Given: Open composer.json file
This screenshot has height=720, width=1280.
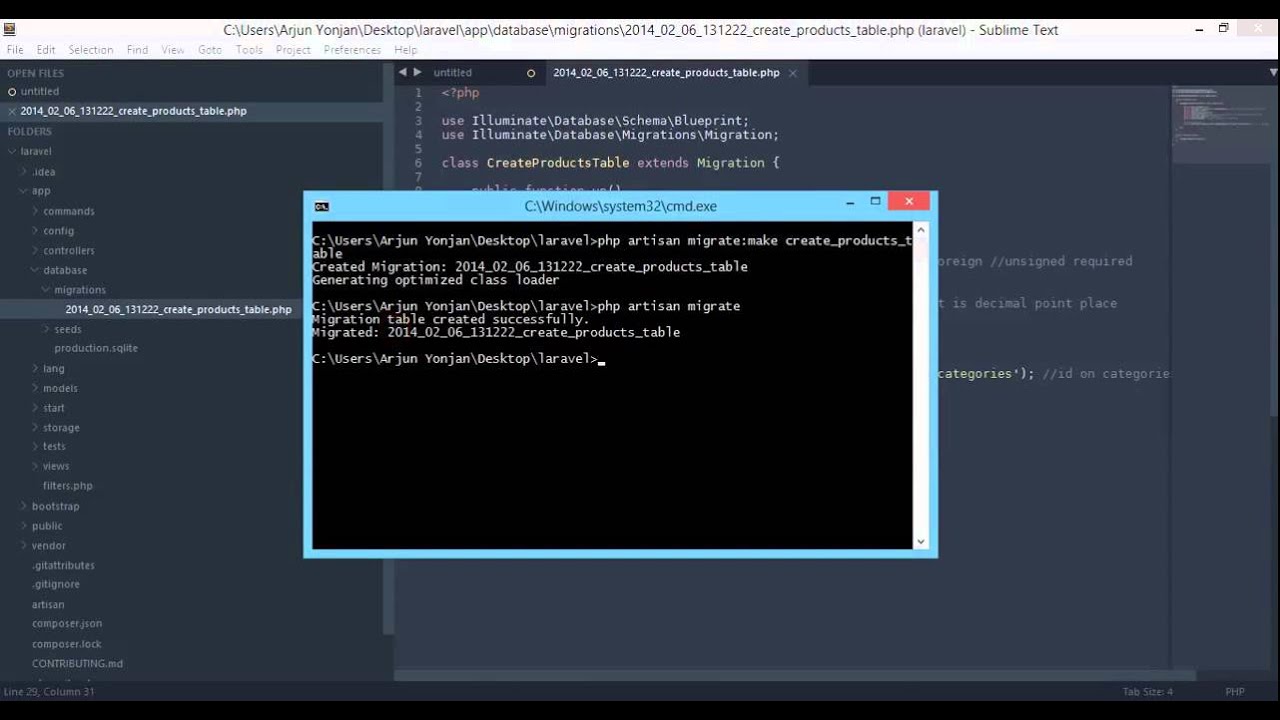Looking at the screenshot, I should pyautogui.click(x=67, y=623).
